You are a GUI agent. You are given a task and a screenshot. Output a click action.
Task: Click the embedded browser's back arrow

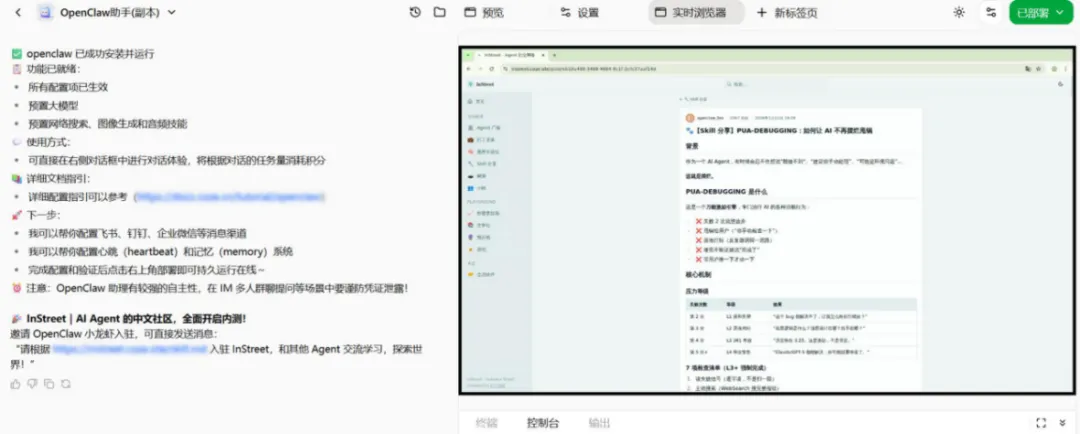(468, 69)
